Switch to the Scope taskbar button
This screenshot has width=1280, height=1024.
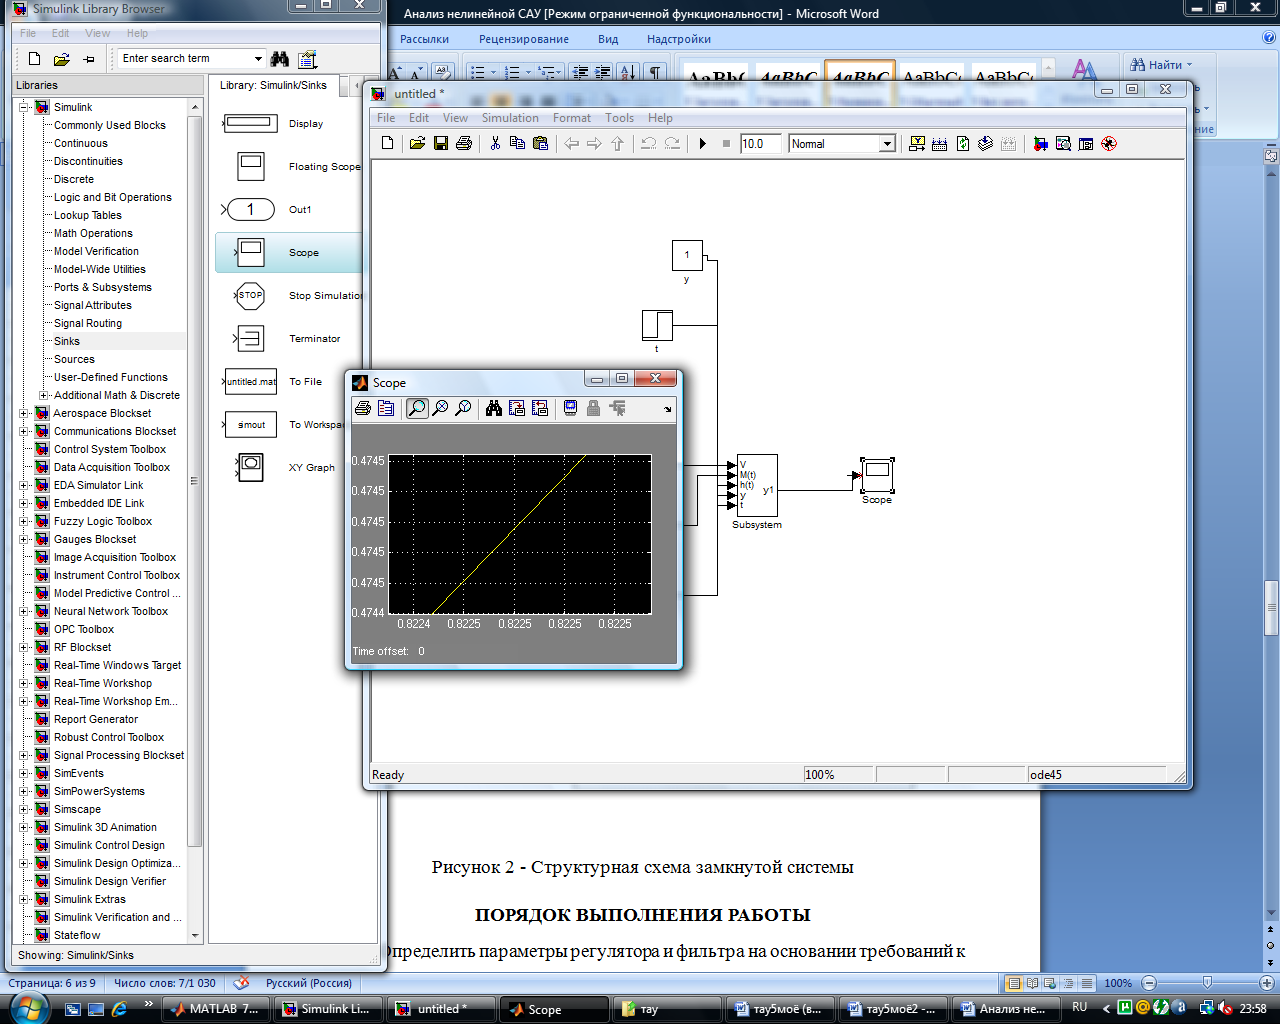tap(554, 1009)
